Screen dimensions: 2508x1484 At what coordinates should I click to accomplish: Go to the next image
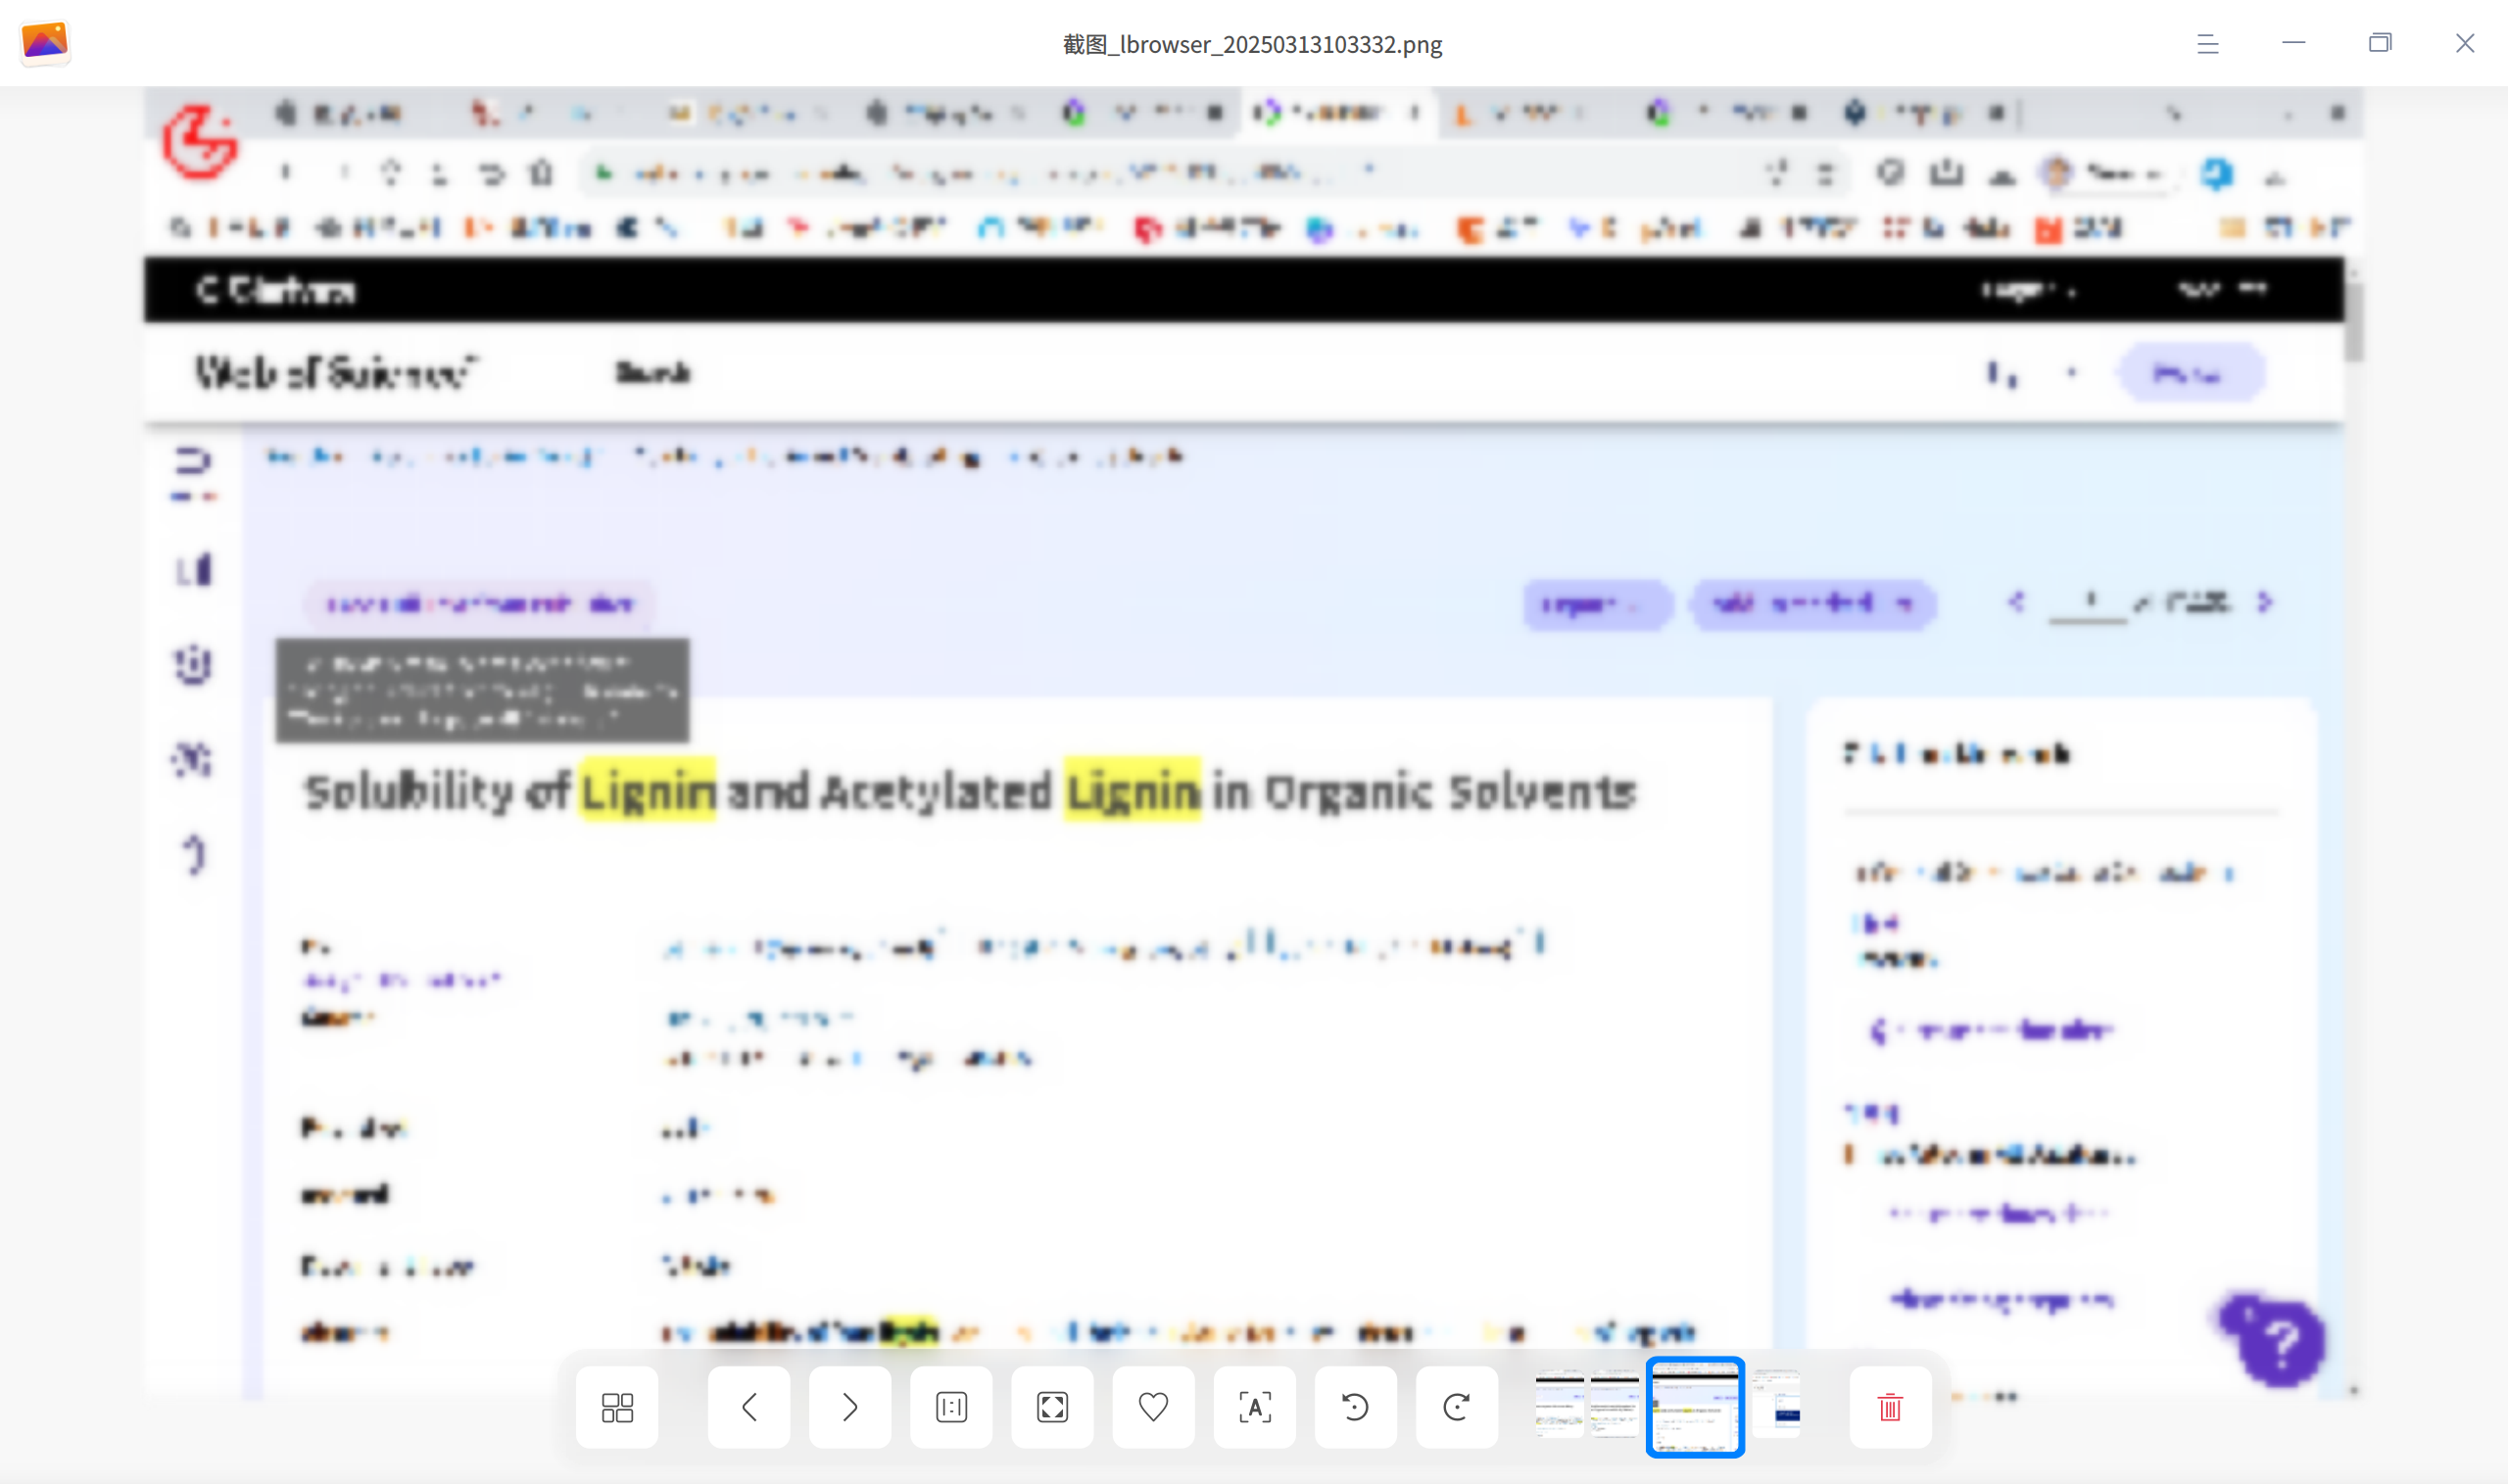(850, 1407)
